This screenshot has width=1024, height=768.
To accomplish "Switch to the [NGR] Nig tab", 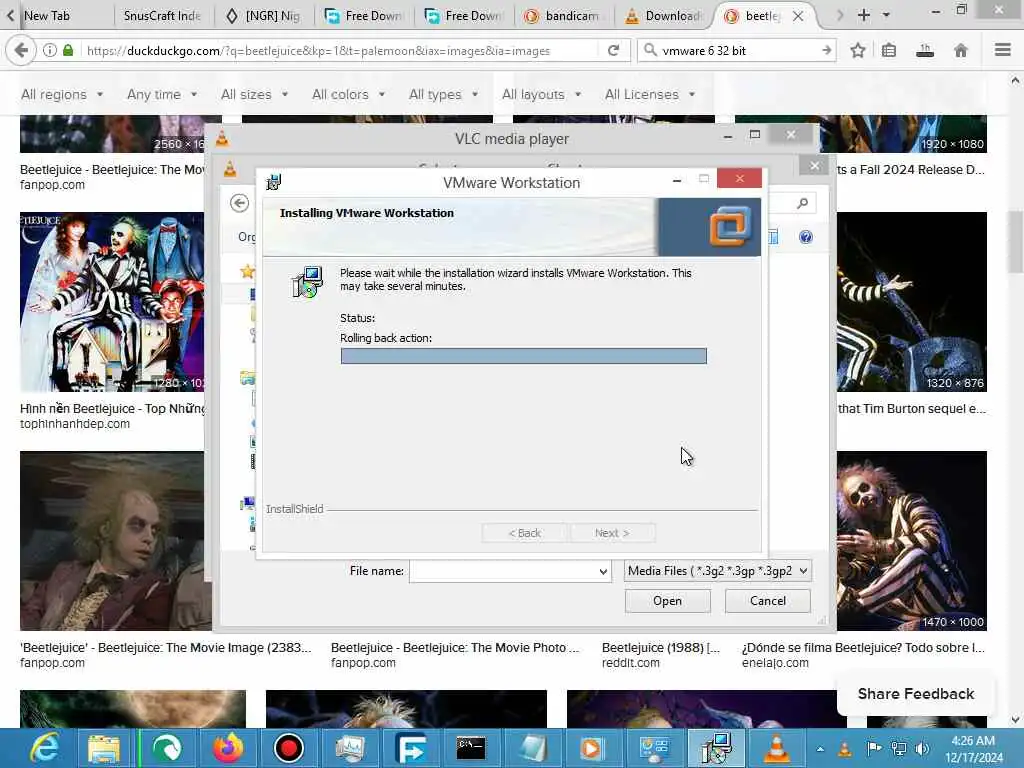I will click(264, 16).
